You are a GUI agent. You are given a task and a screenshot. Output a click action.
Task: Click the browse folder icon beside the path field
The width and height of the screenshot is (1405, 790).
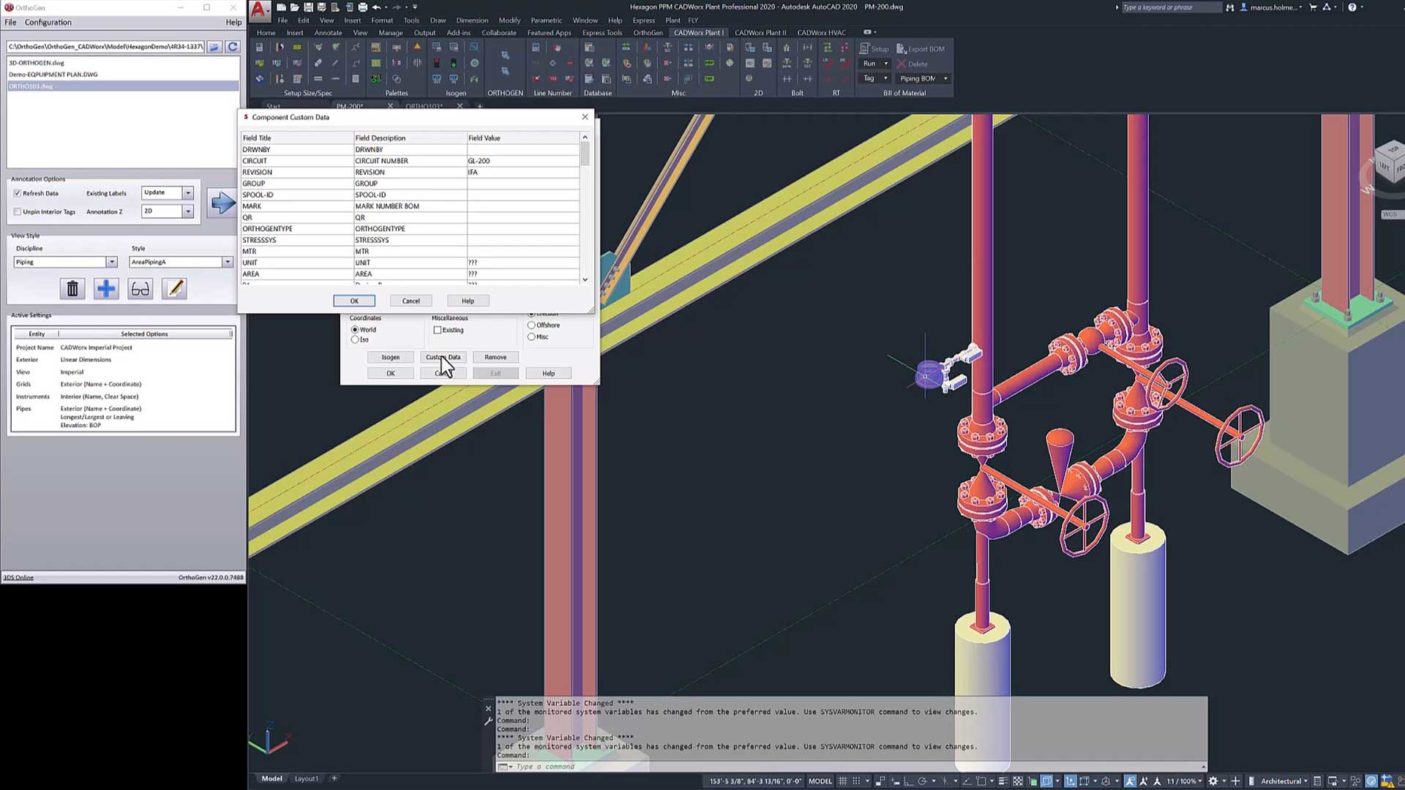point(214,47)
